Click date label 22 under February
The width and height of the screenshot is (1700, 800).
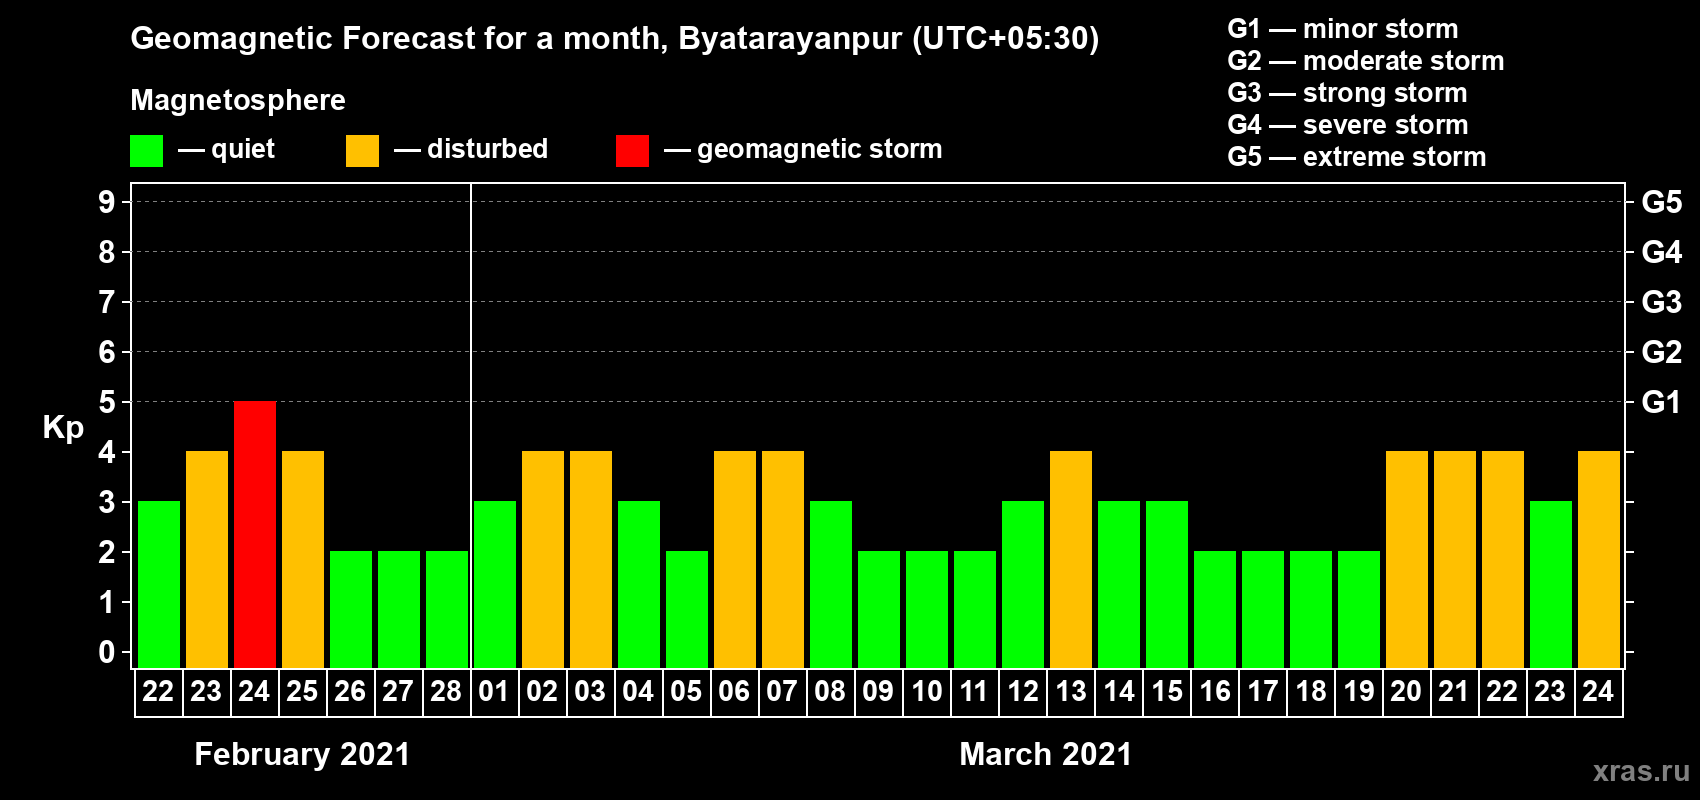158,691
